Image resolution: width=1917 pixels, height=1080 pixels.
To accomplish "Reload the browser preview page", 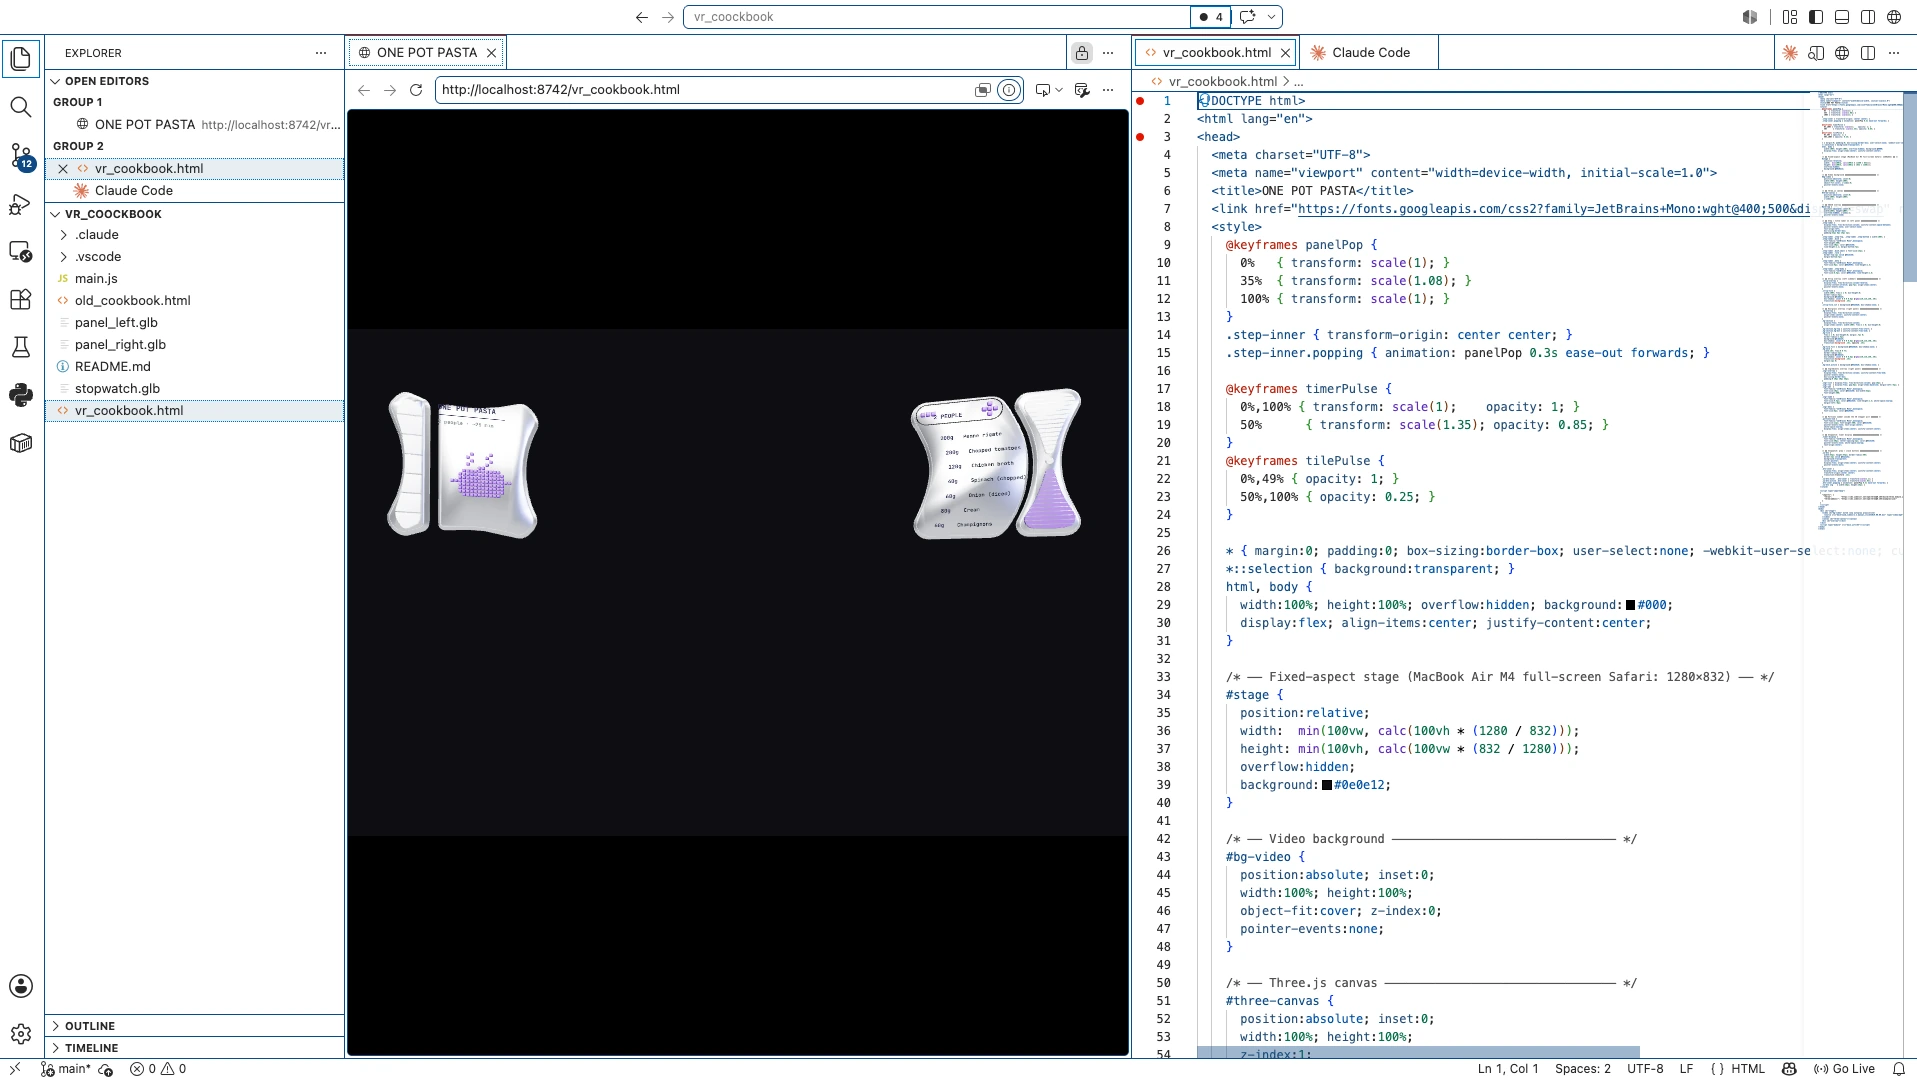I will pyautogui.click(x=416, y=90).
